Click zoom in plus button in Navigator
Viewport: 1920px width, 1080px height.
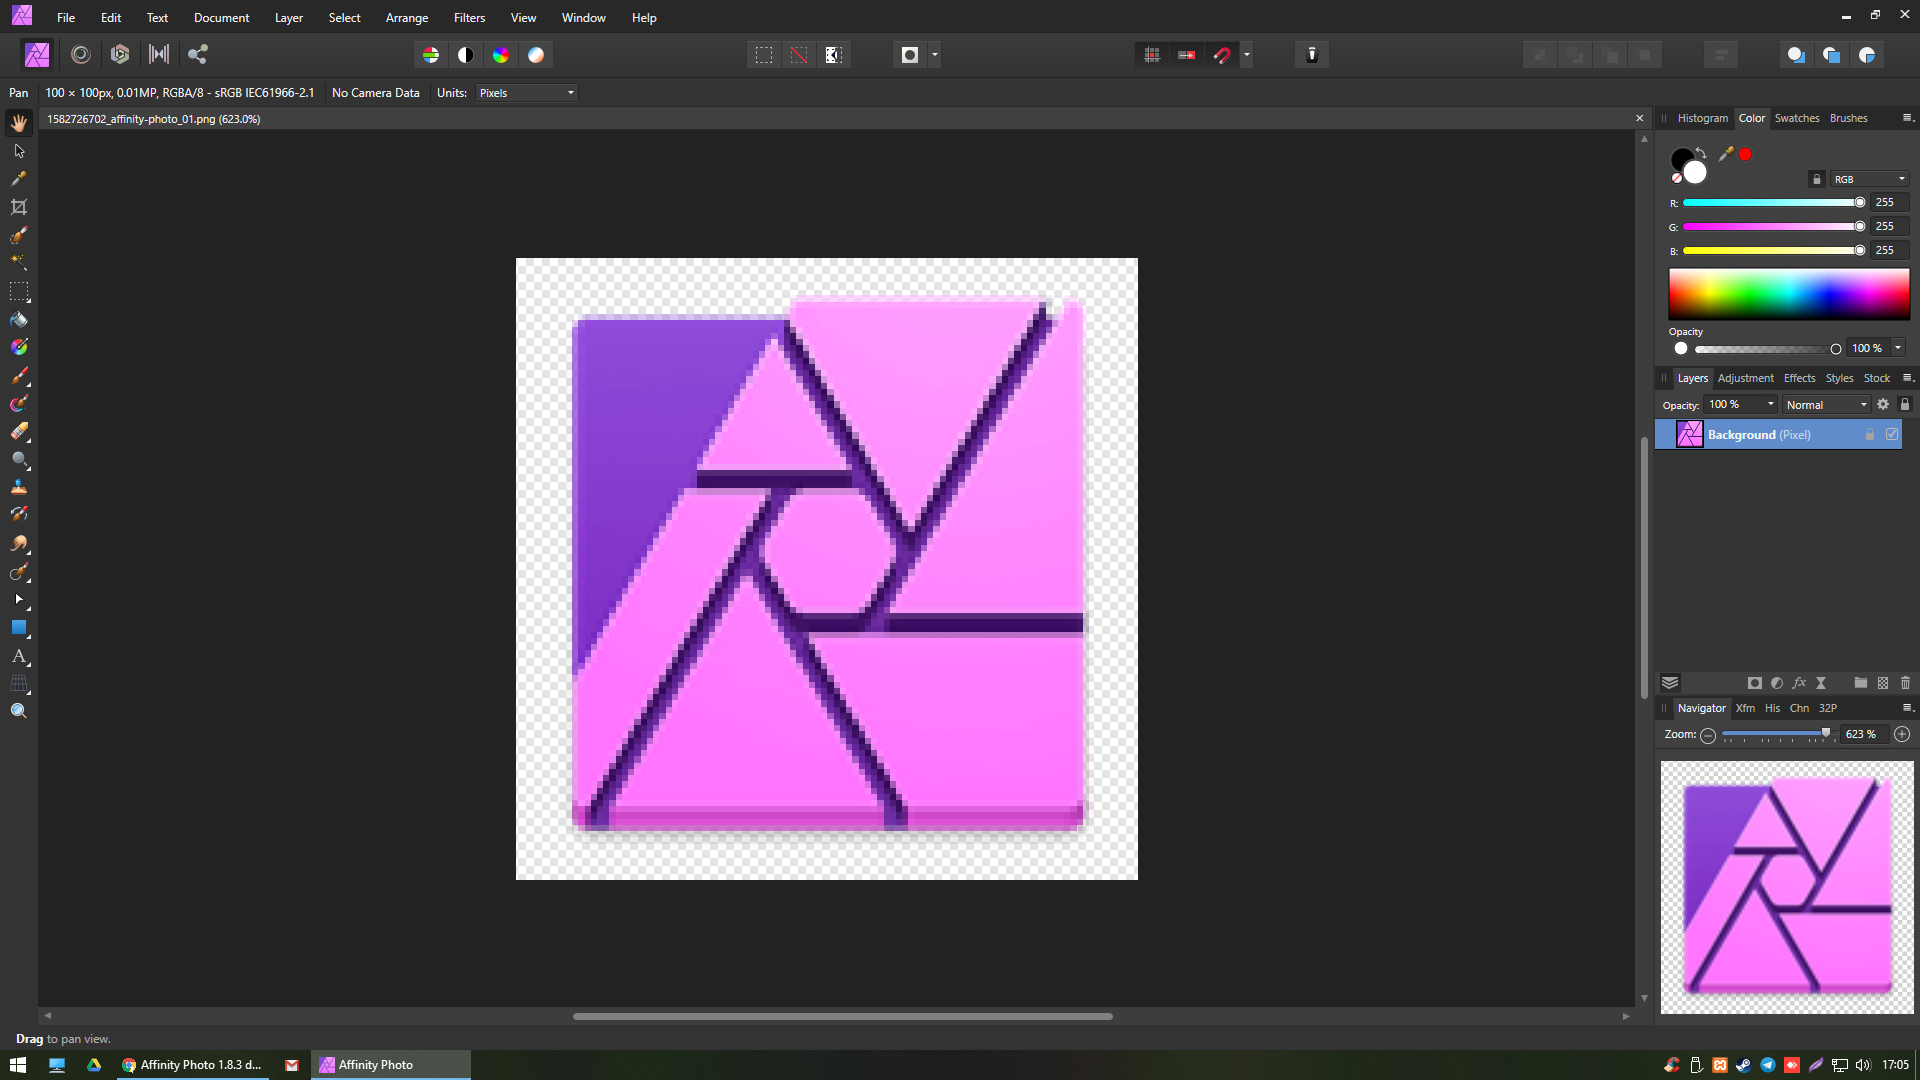tap(1902, 734)
